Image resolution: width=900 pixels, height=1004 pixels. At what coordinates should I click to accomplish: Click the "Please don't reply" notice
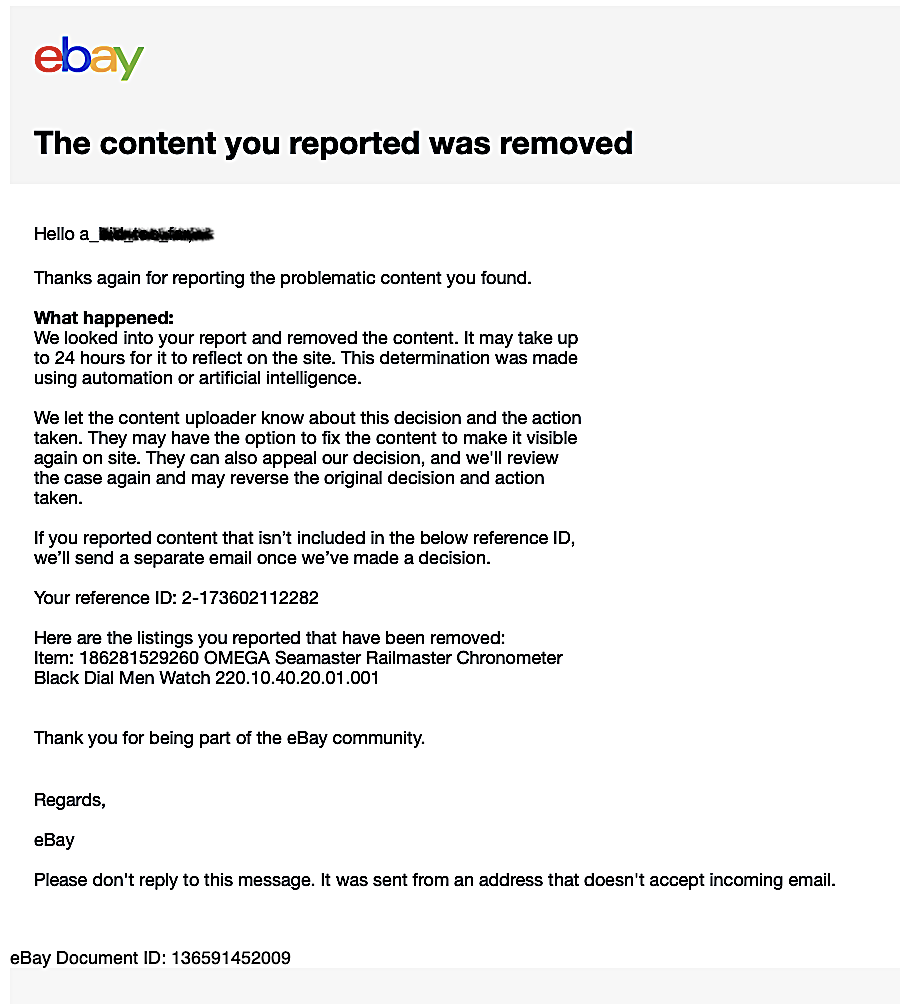point(434,880)
